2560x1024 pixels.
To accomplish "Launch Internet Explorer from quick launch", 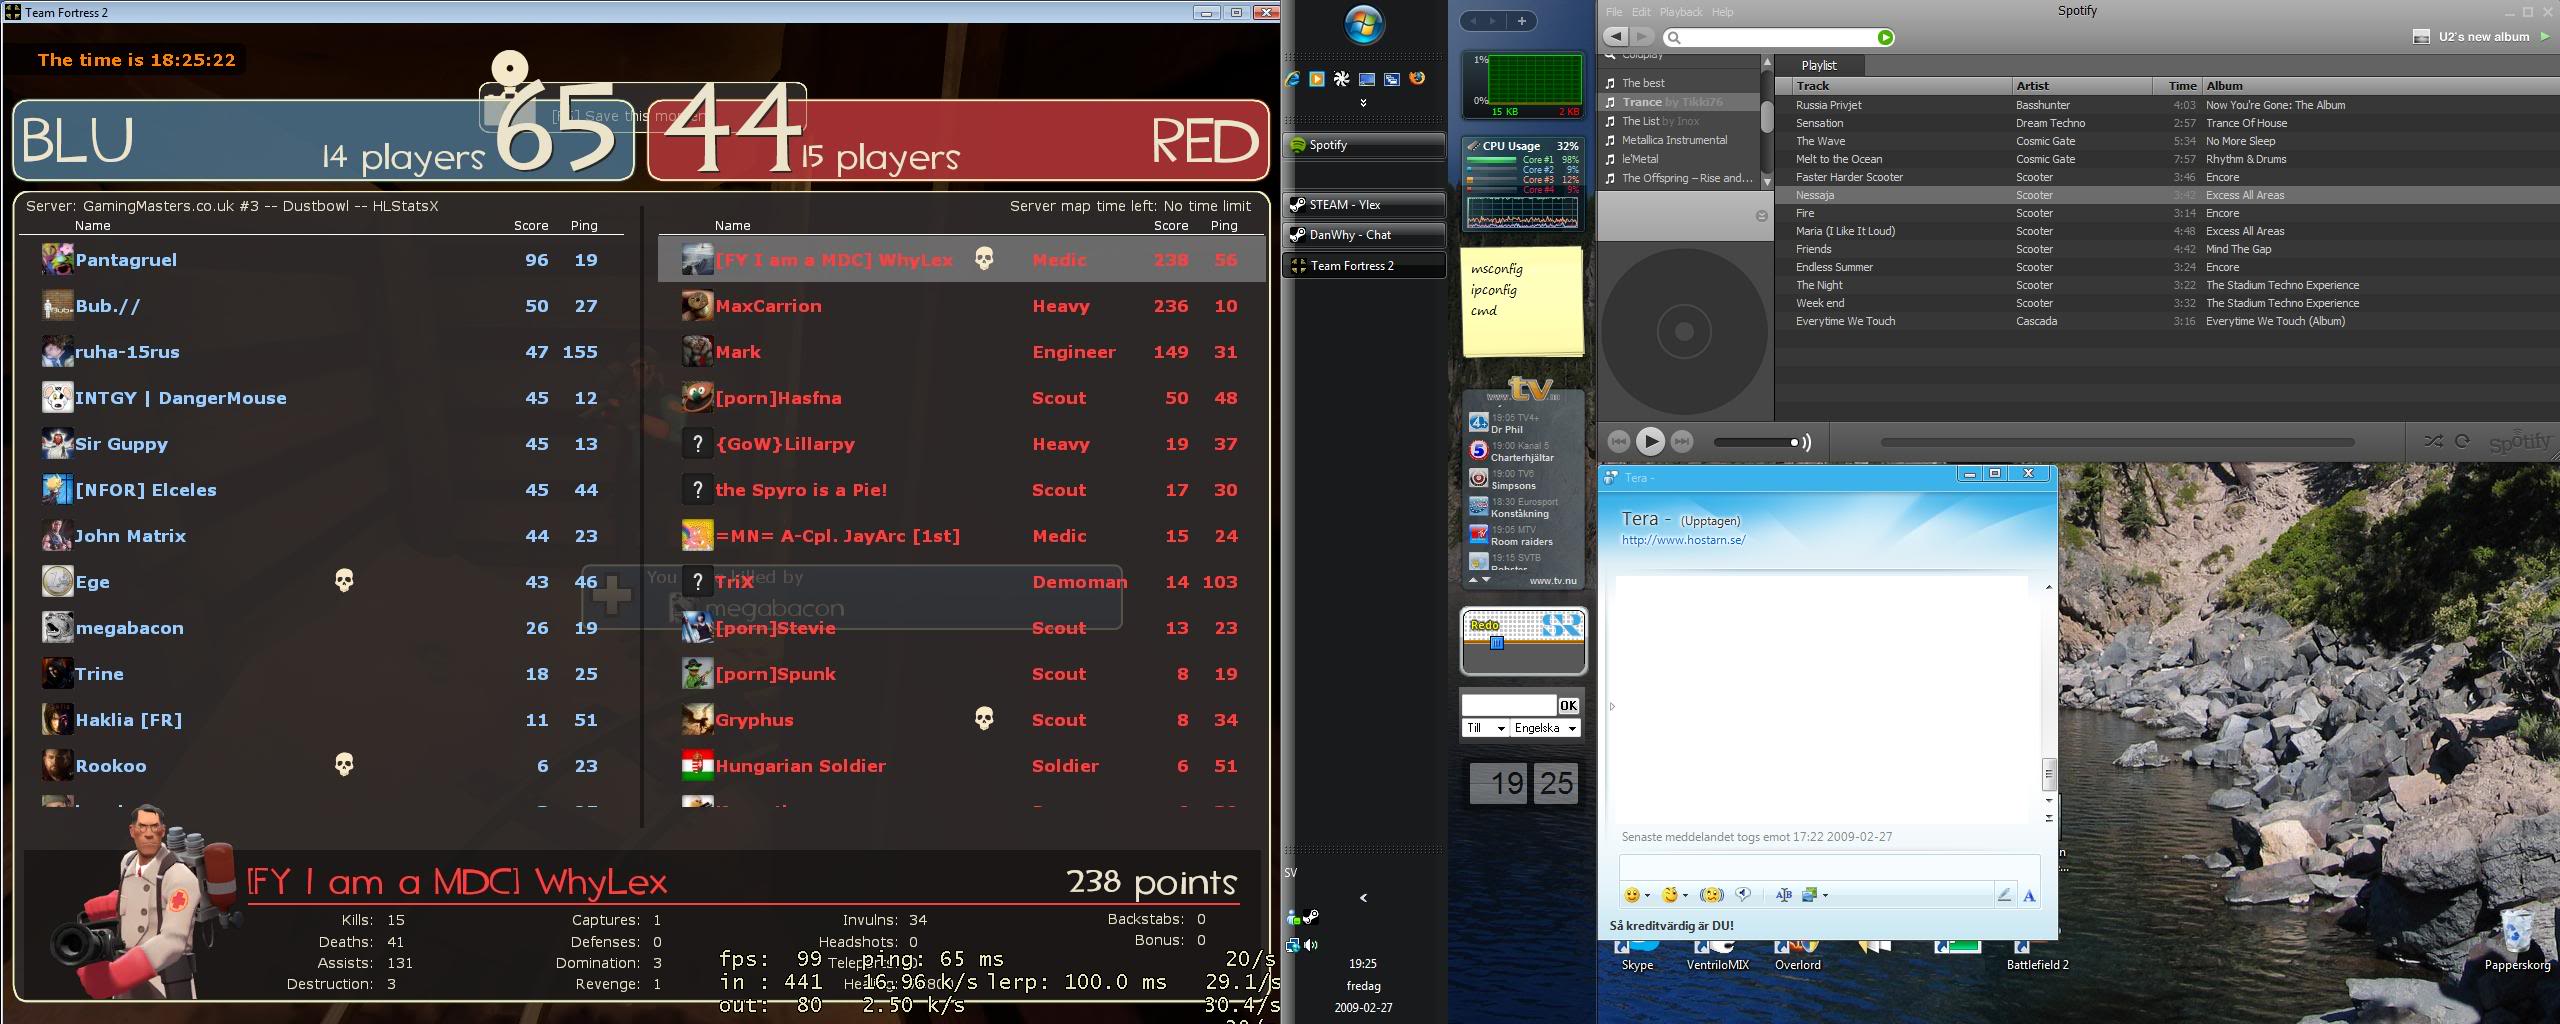I will point(1293,79).
